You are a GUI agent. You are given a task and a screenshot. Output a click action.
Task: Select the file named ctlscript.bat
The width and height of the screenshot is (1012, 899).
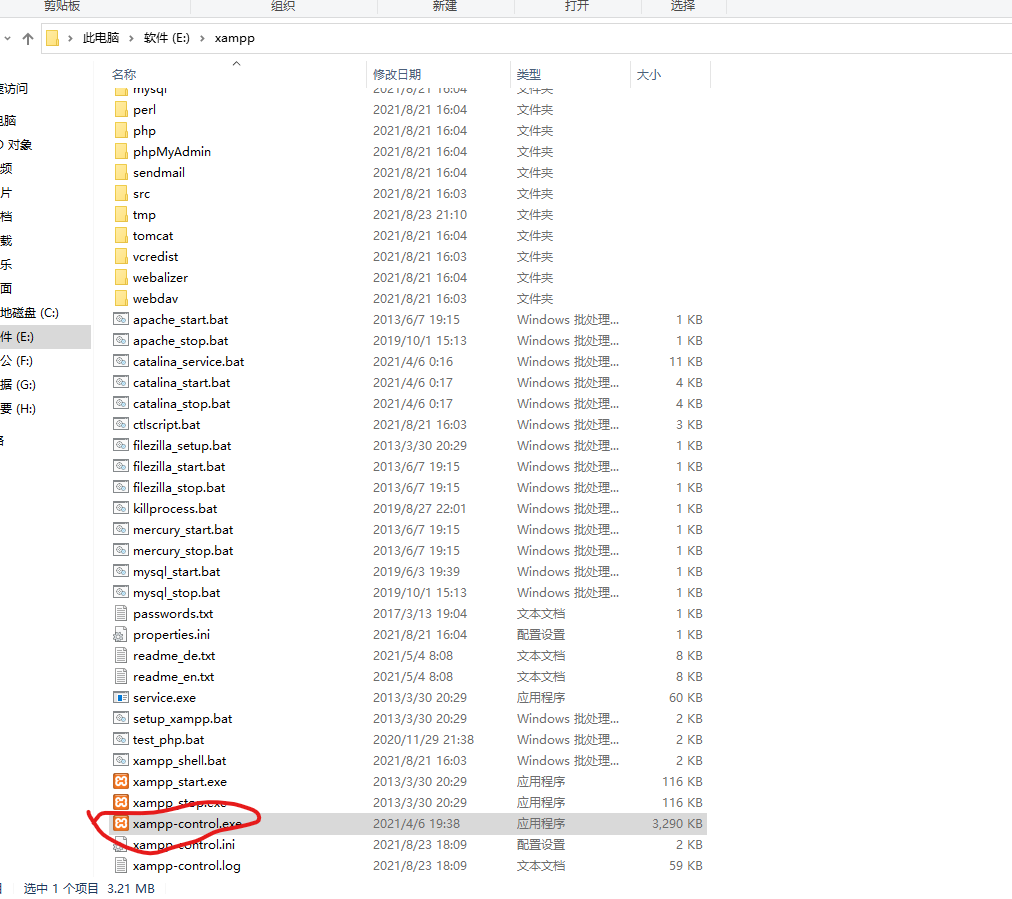(x=167, y=425)
